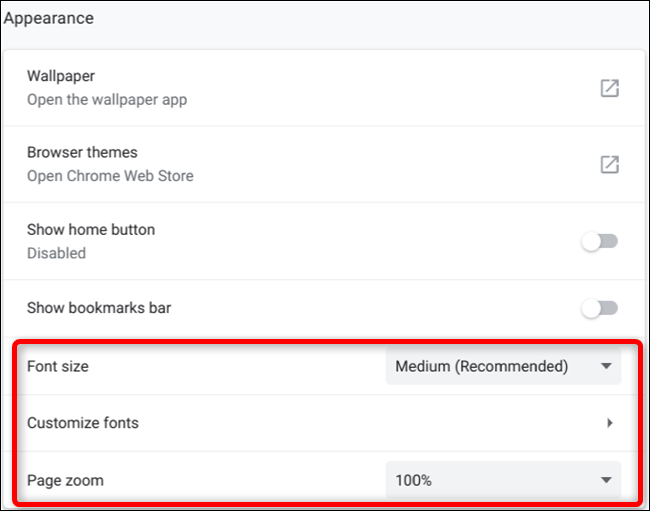
Task: Click the Appearance section heading
Action: (49, 18)
